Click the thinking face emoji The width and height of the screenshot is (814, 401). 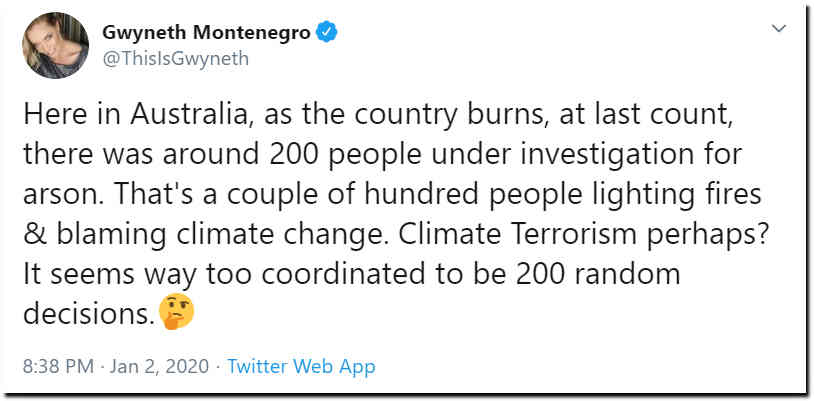pos(177,313)
